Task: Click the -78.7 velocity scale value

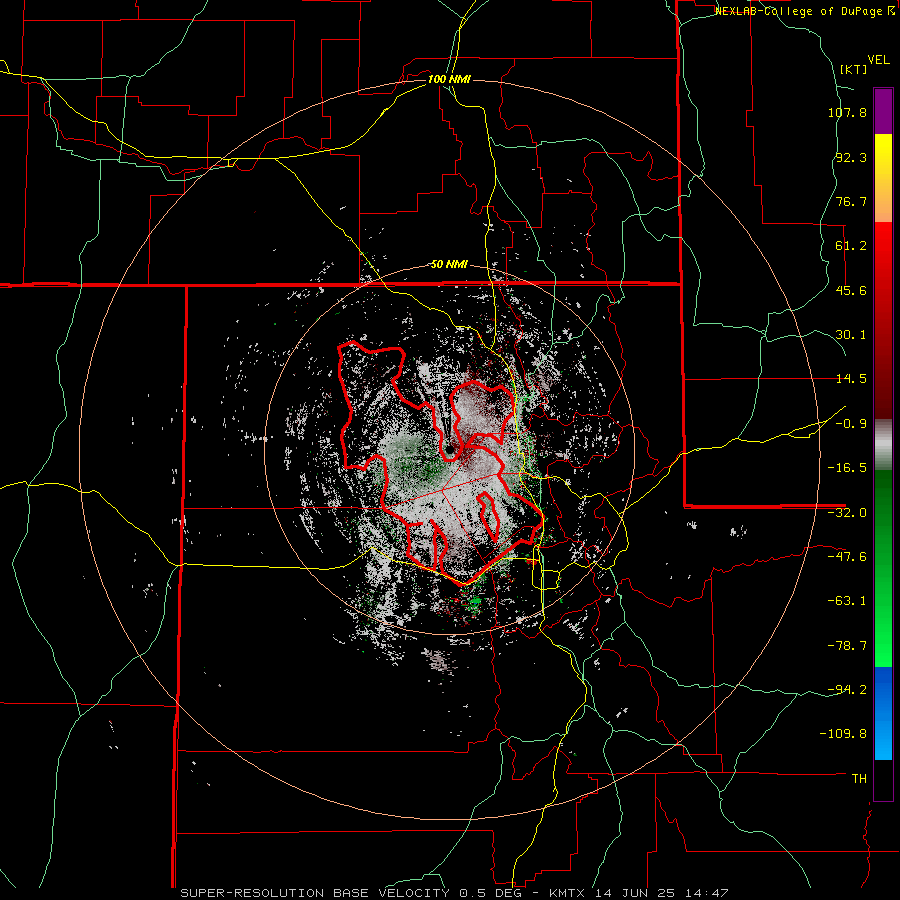Action: pos(847,646)
